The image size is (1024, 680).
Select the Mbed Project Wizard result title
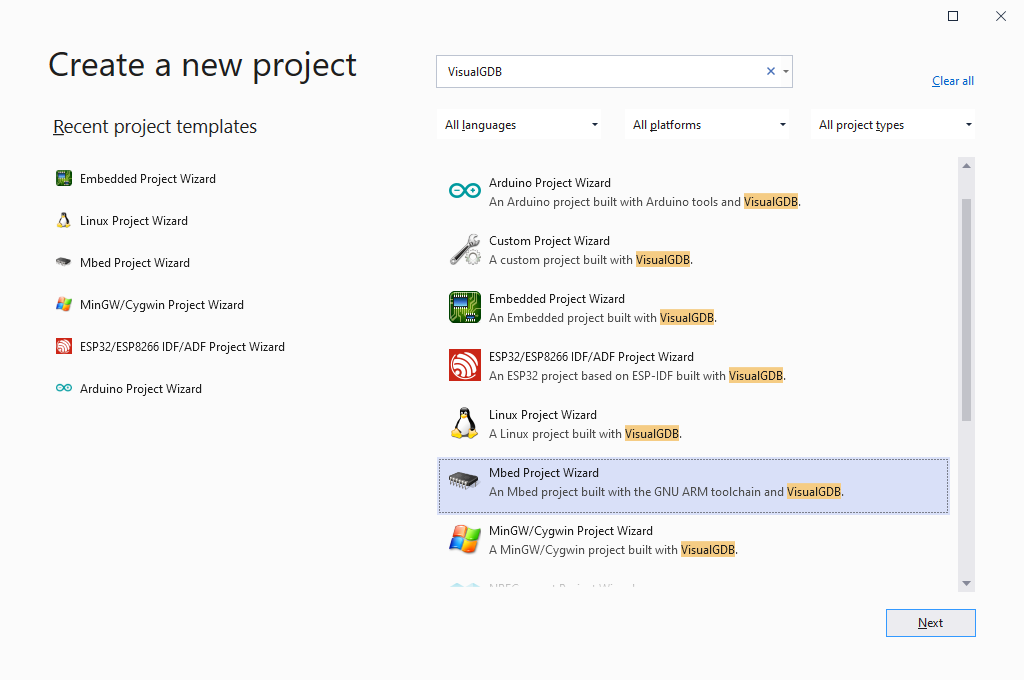544,473
